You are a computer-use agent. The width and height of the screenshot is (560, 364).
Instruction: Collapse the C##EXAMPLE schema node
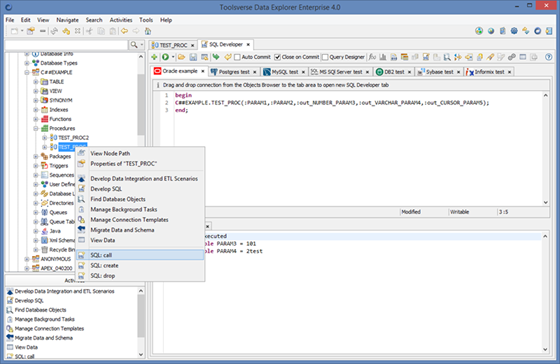coord(27,73)
